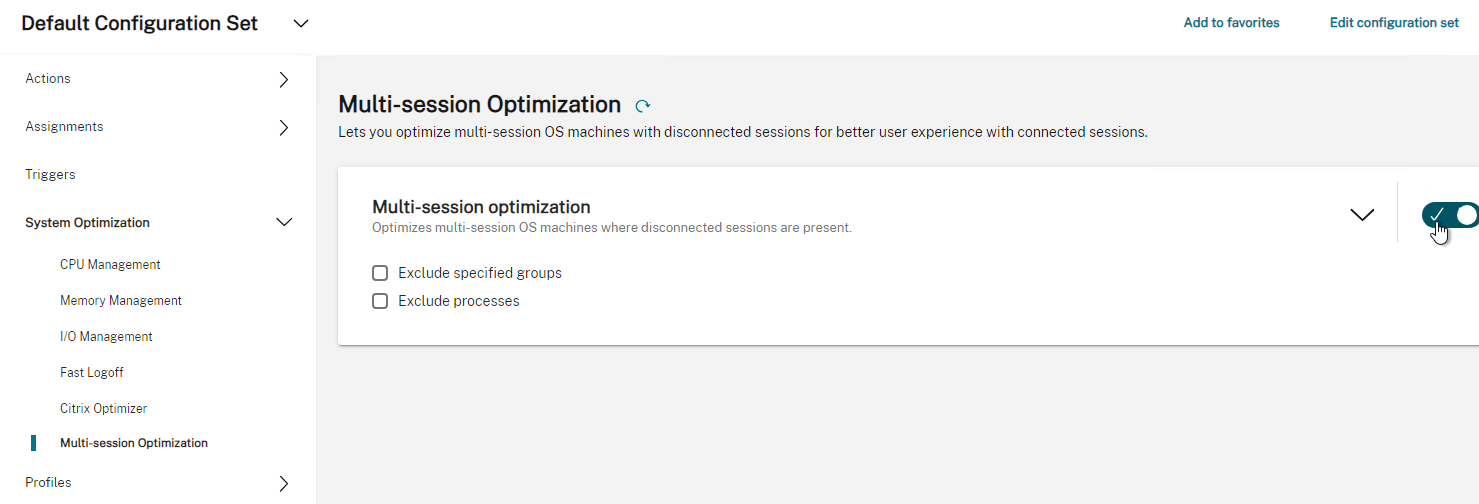Disable the Multi-session optimization toggle
Screen dimensions: 1479x504
(x=1450, y=214)
